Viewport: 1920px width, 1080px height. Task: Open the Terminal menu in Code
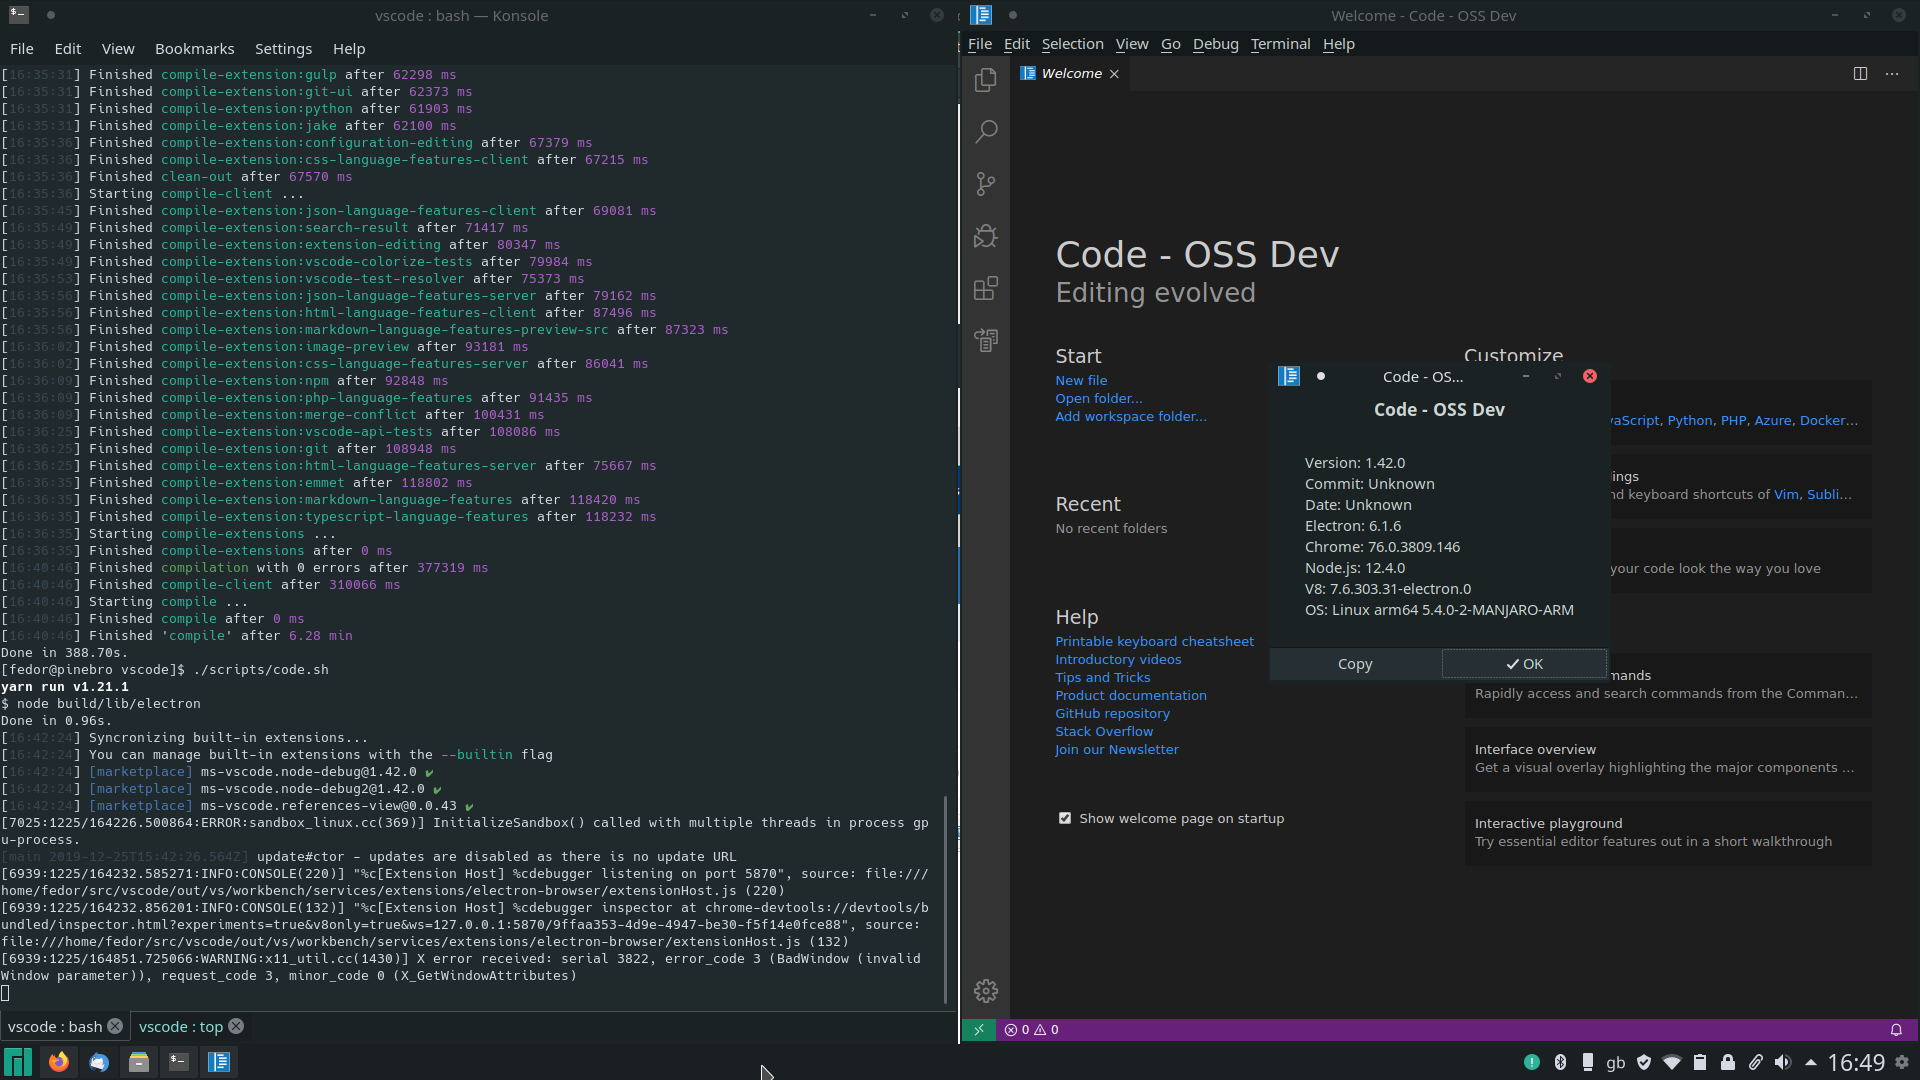pyautogui.click(x=1280, y=44)
